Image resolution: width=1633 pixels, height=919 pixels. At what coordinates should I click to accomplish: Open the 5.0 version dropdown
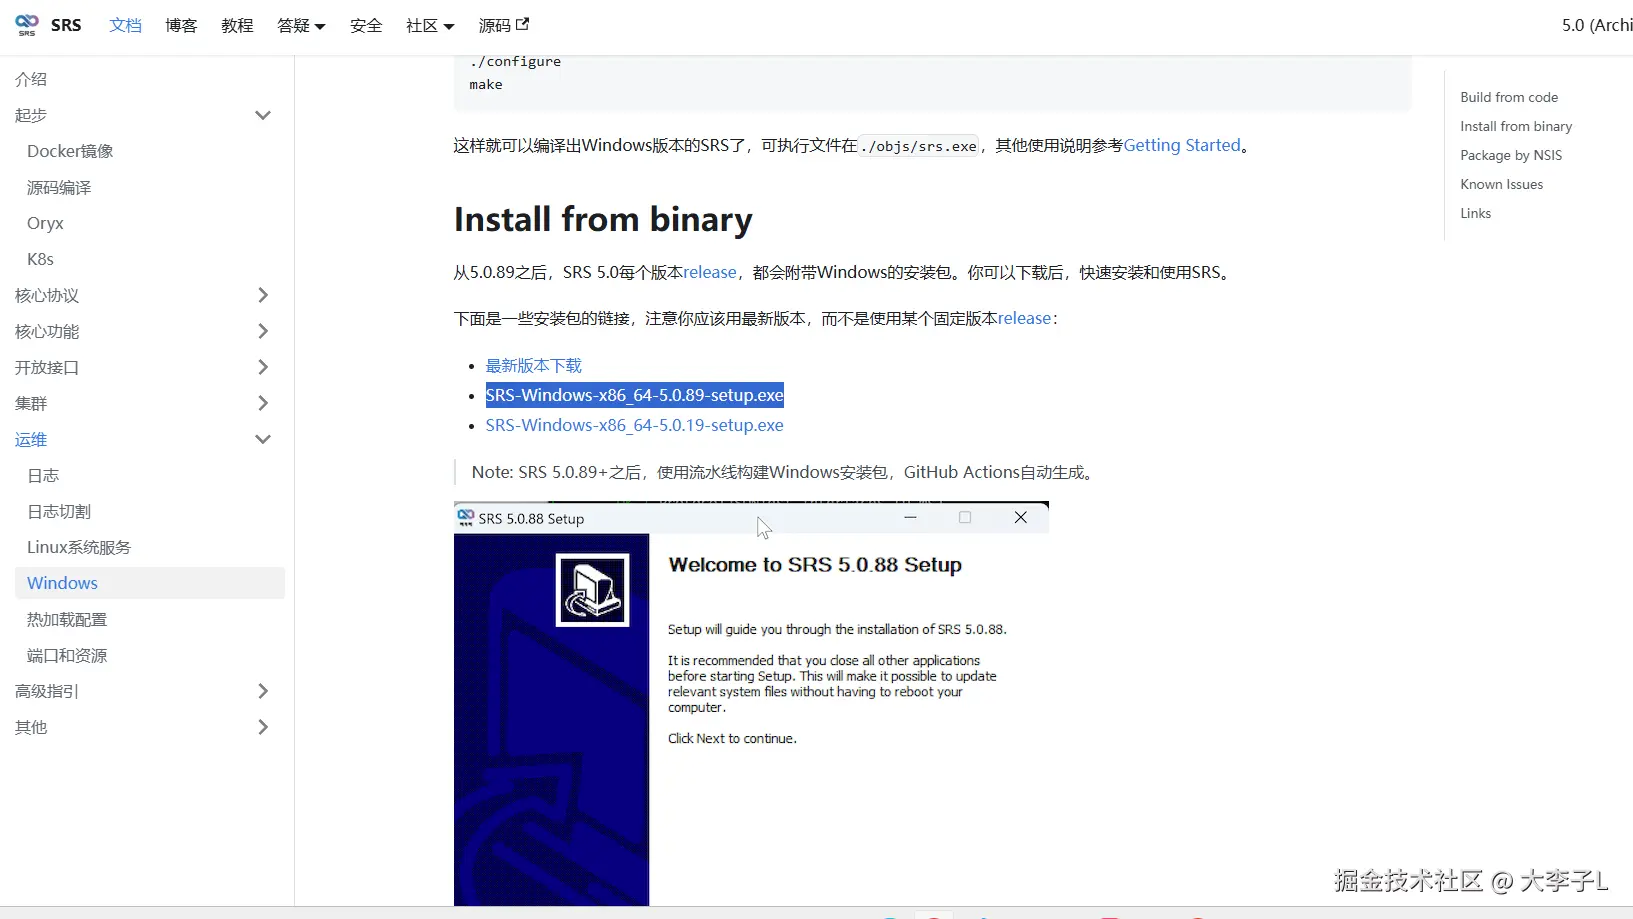pyautogui.click(x=1597, y=25)
